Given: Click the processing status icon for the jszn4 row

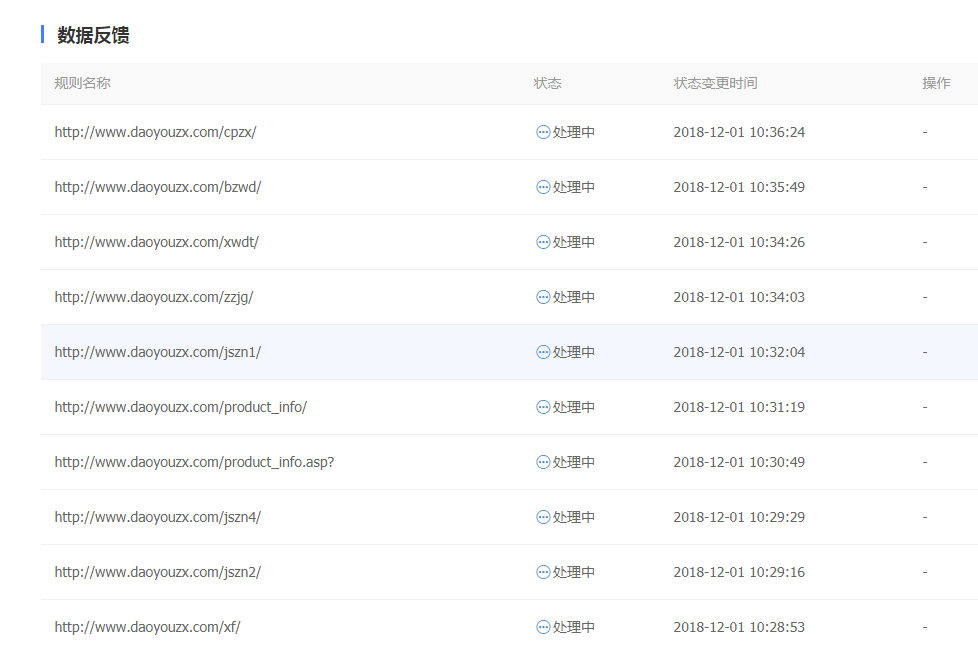Looking at the screenshot, I should [543, 517].
